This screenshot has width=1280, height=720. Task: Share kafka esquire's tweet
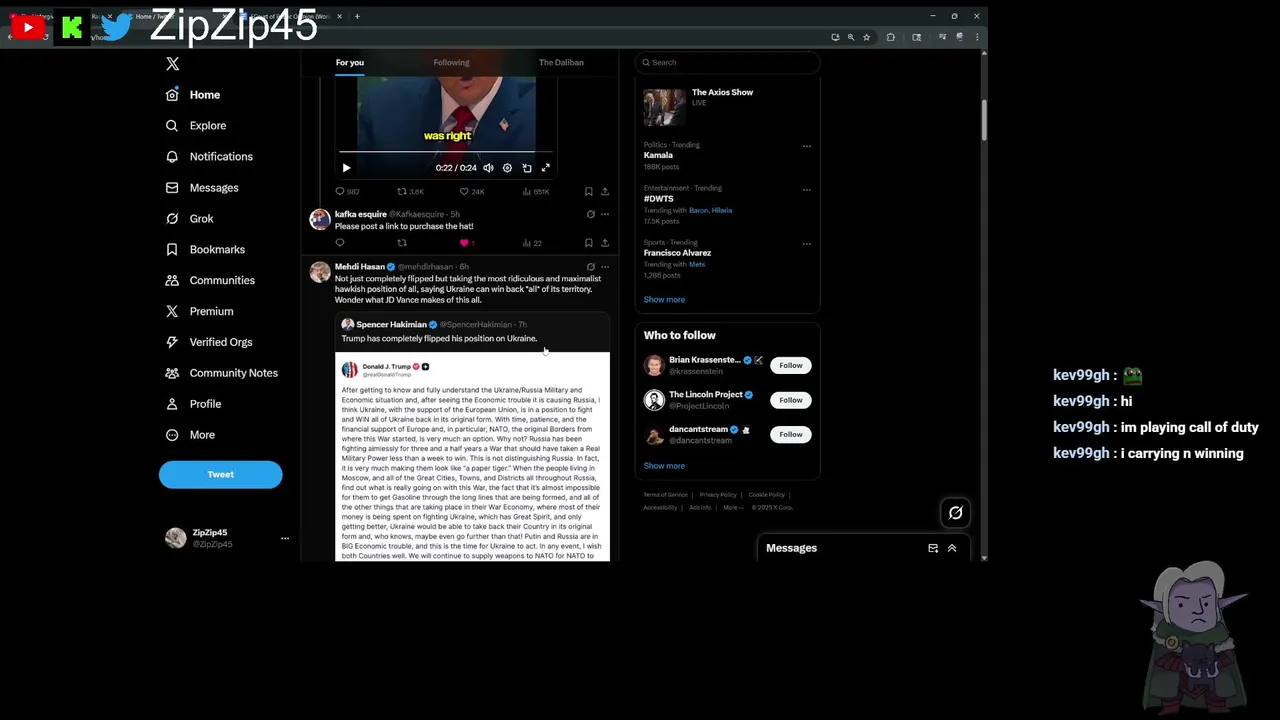point(605,243)
